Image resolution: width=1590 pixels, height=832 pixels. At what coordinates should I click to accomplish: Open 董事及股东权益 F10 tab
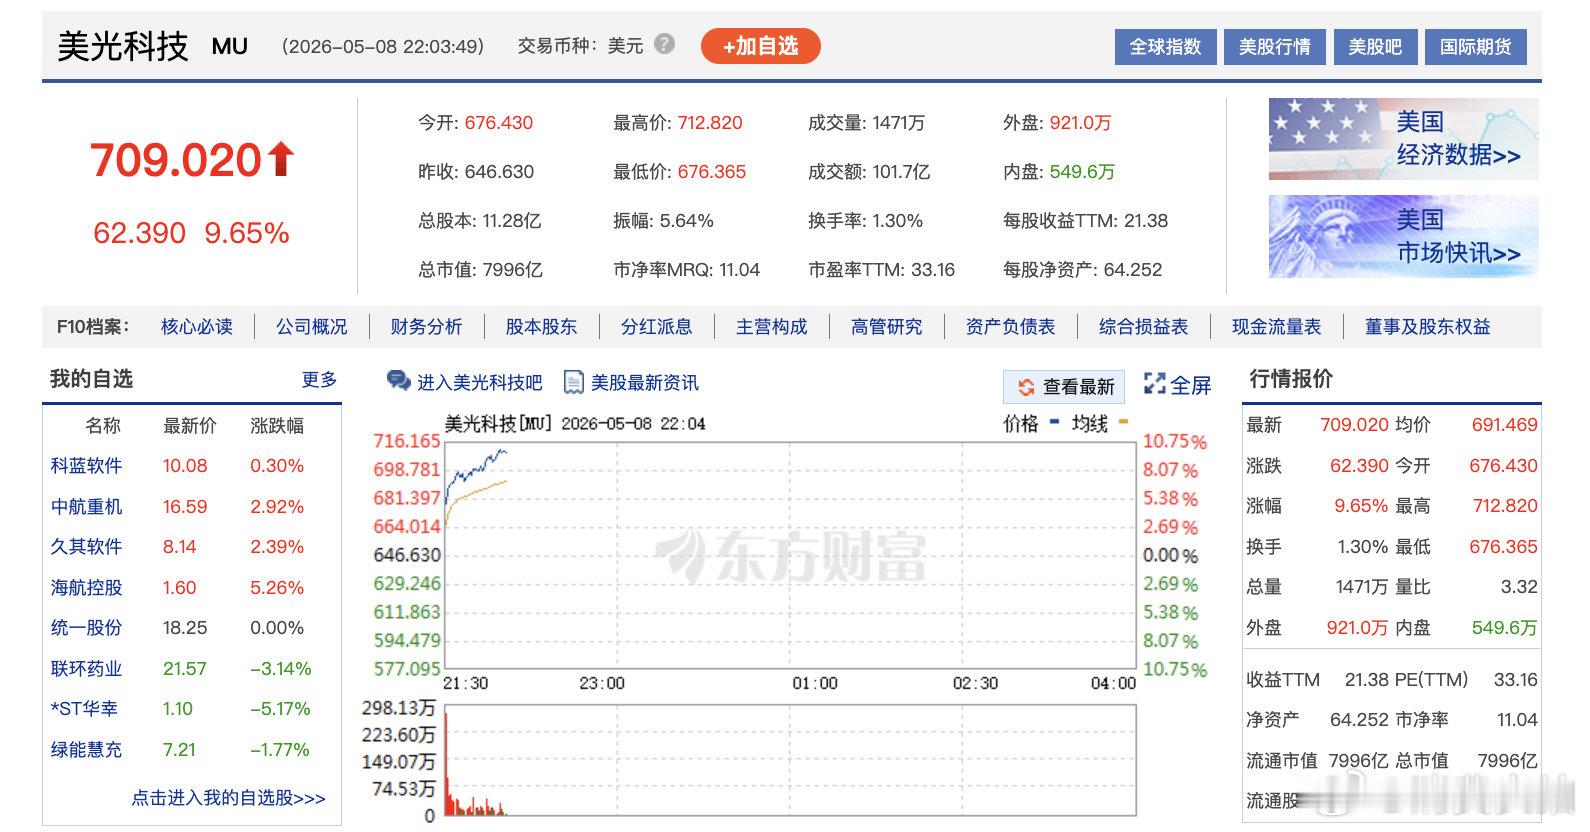[1427, 327]
